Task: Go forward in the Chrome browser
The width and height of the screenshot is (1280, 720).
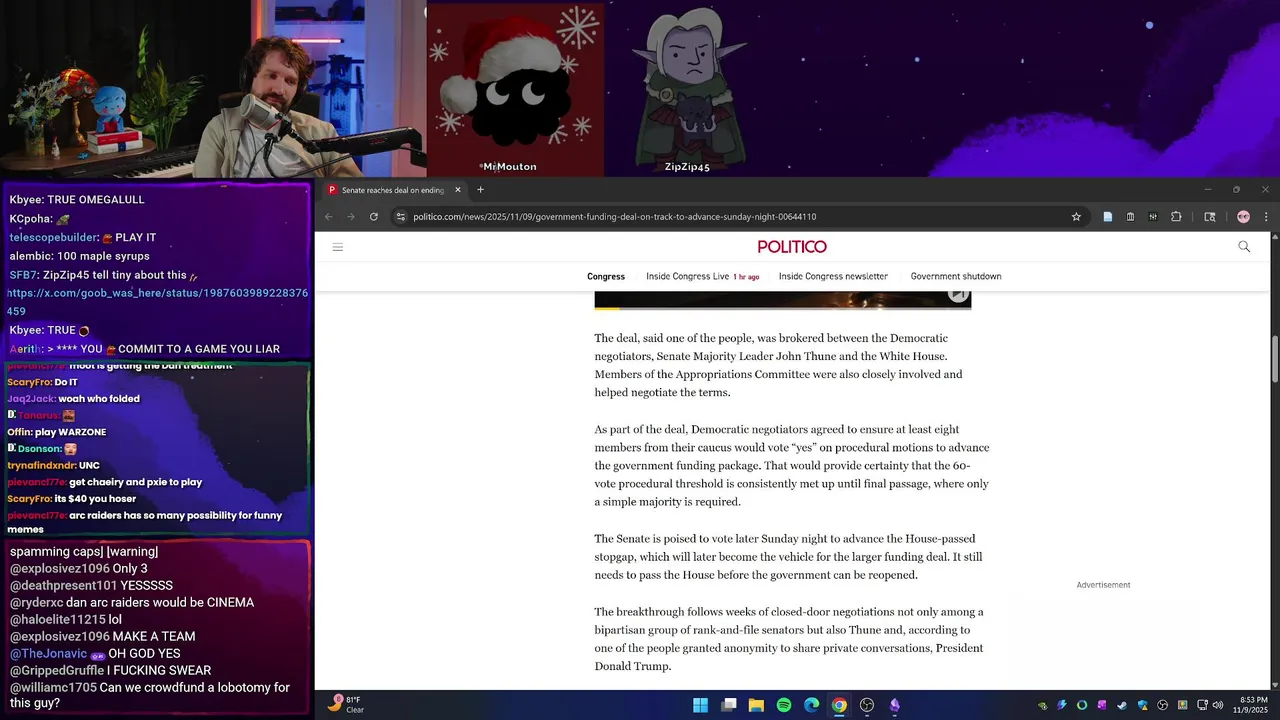Action: (x=351, y=217)
